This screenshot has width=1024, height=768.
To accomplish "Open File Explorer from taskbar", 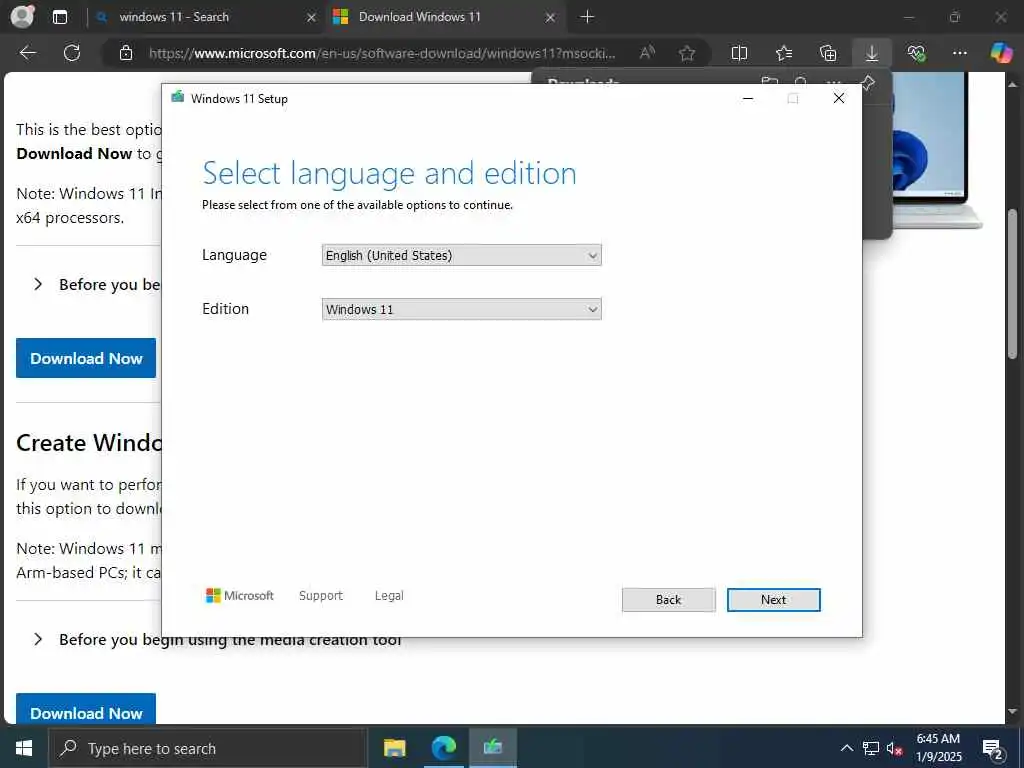I will 394,748.
